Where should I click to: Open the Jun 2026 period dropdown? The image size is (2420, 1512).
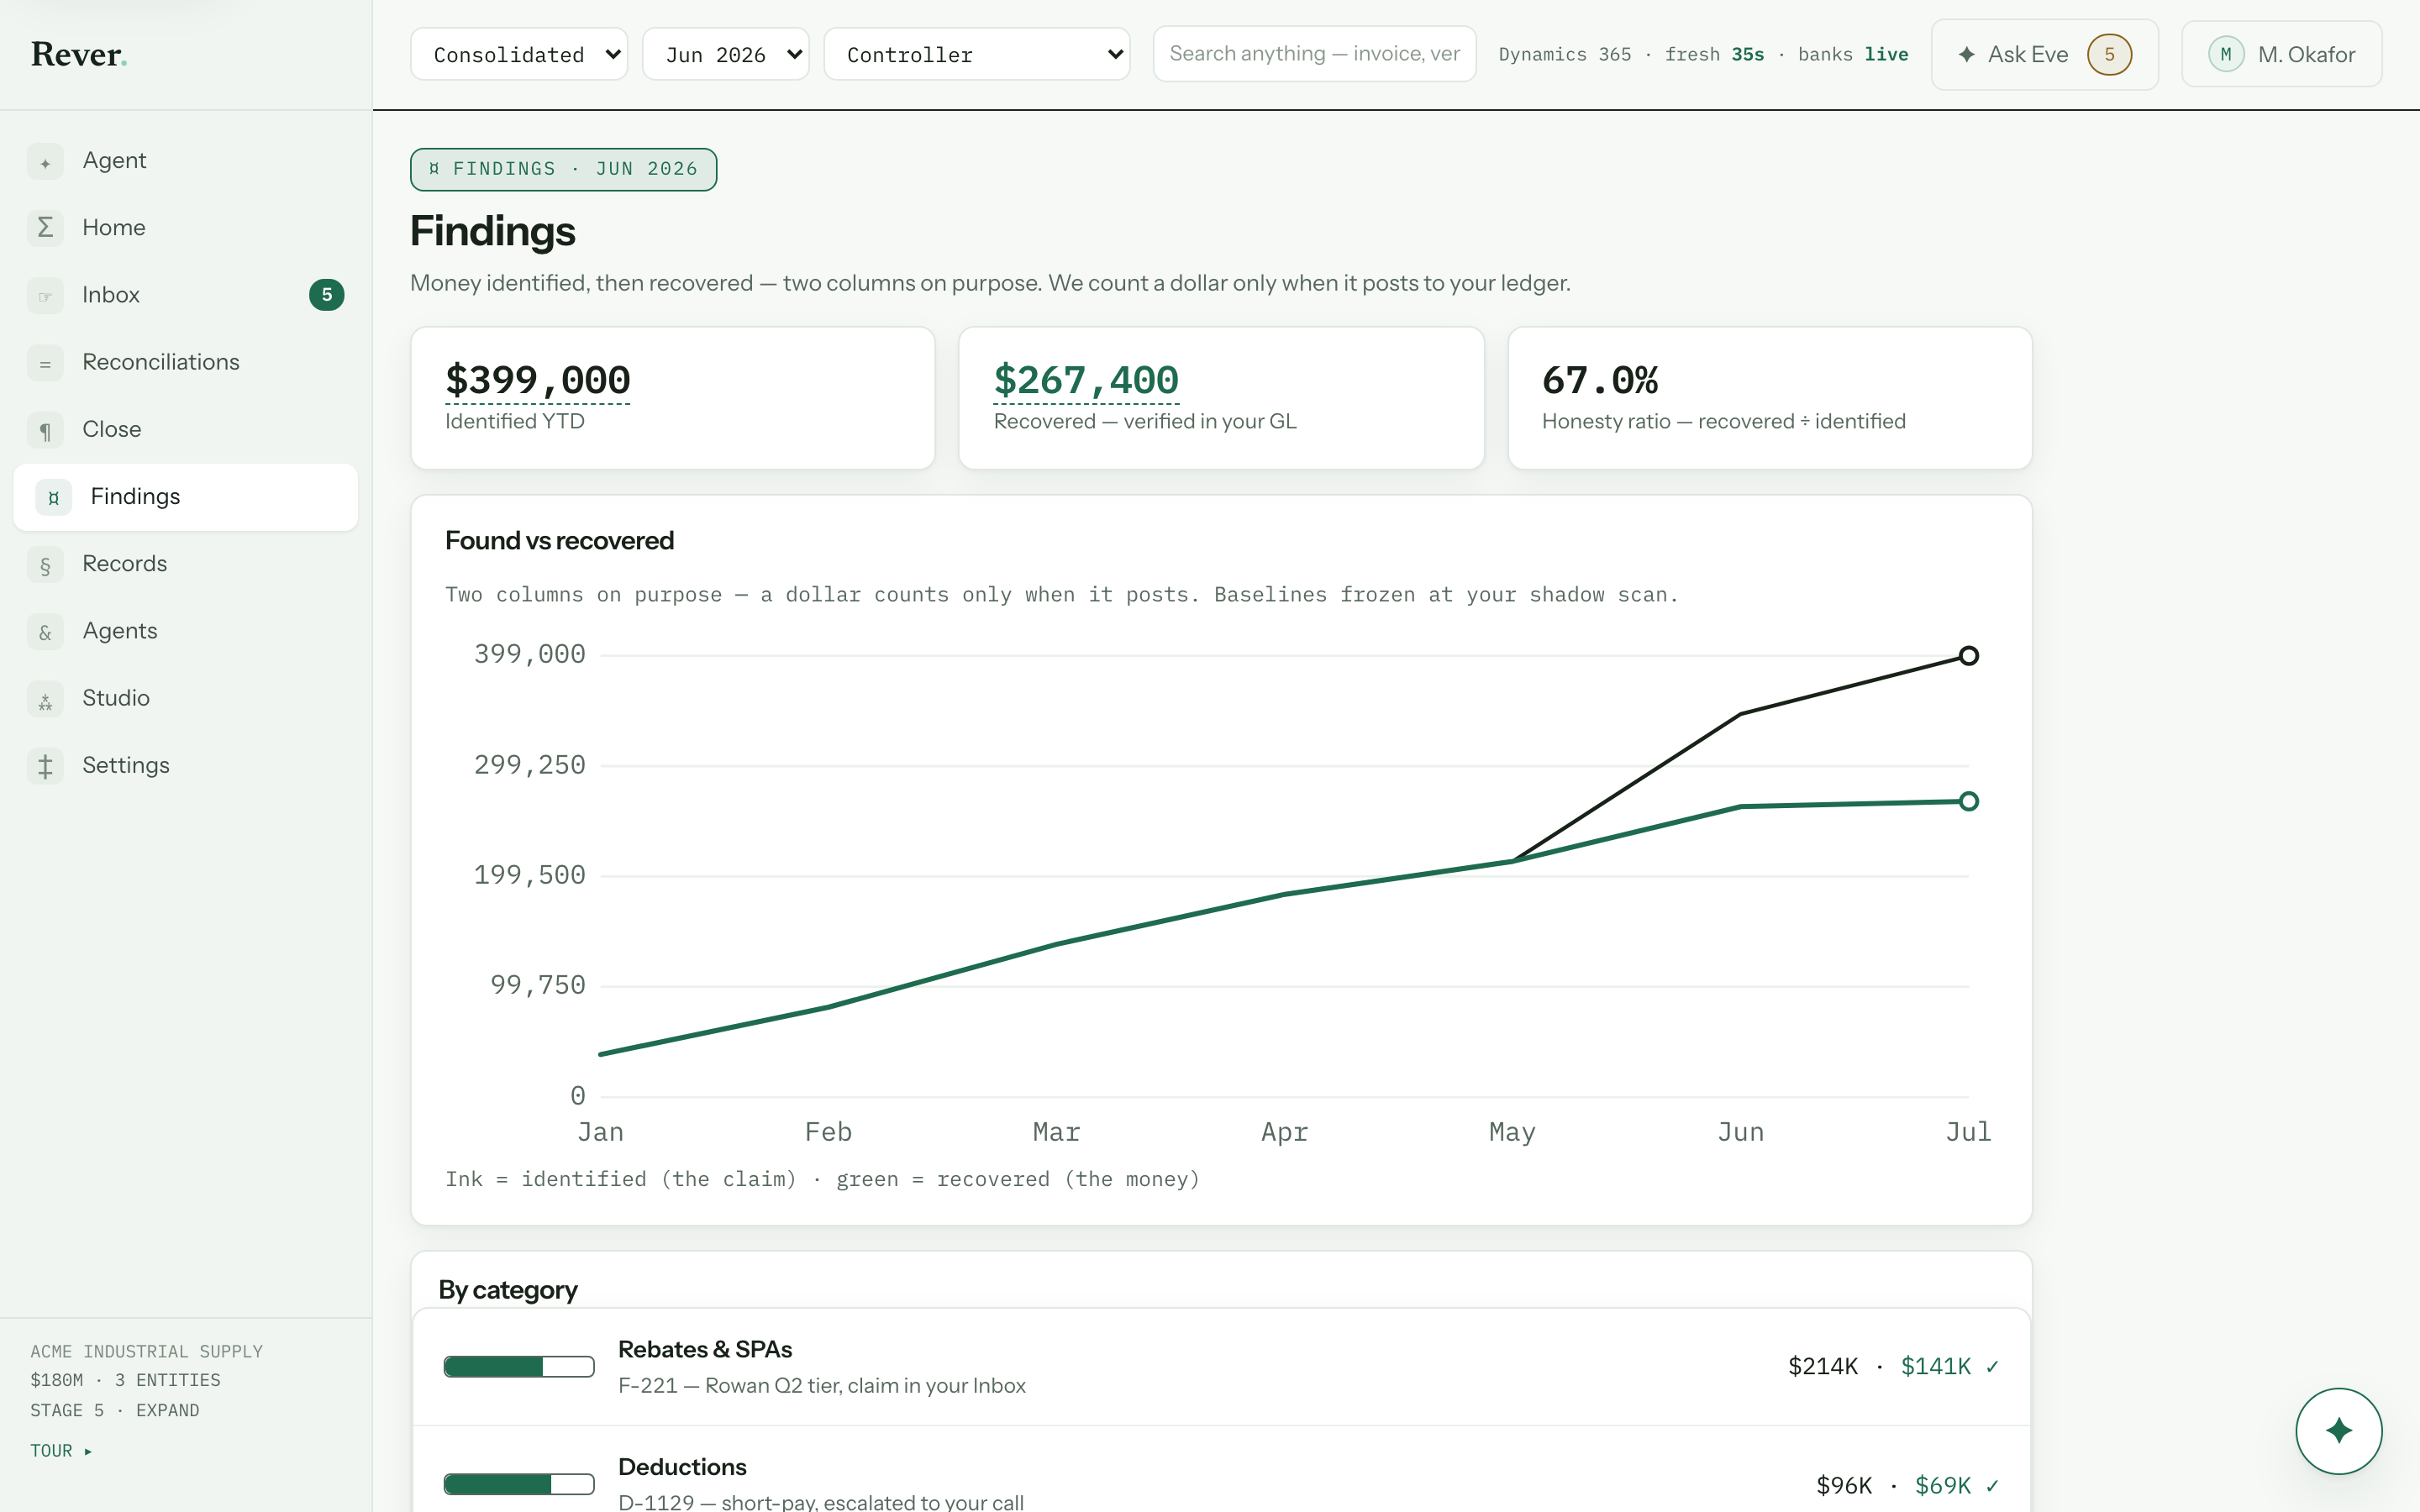725,54
